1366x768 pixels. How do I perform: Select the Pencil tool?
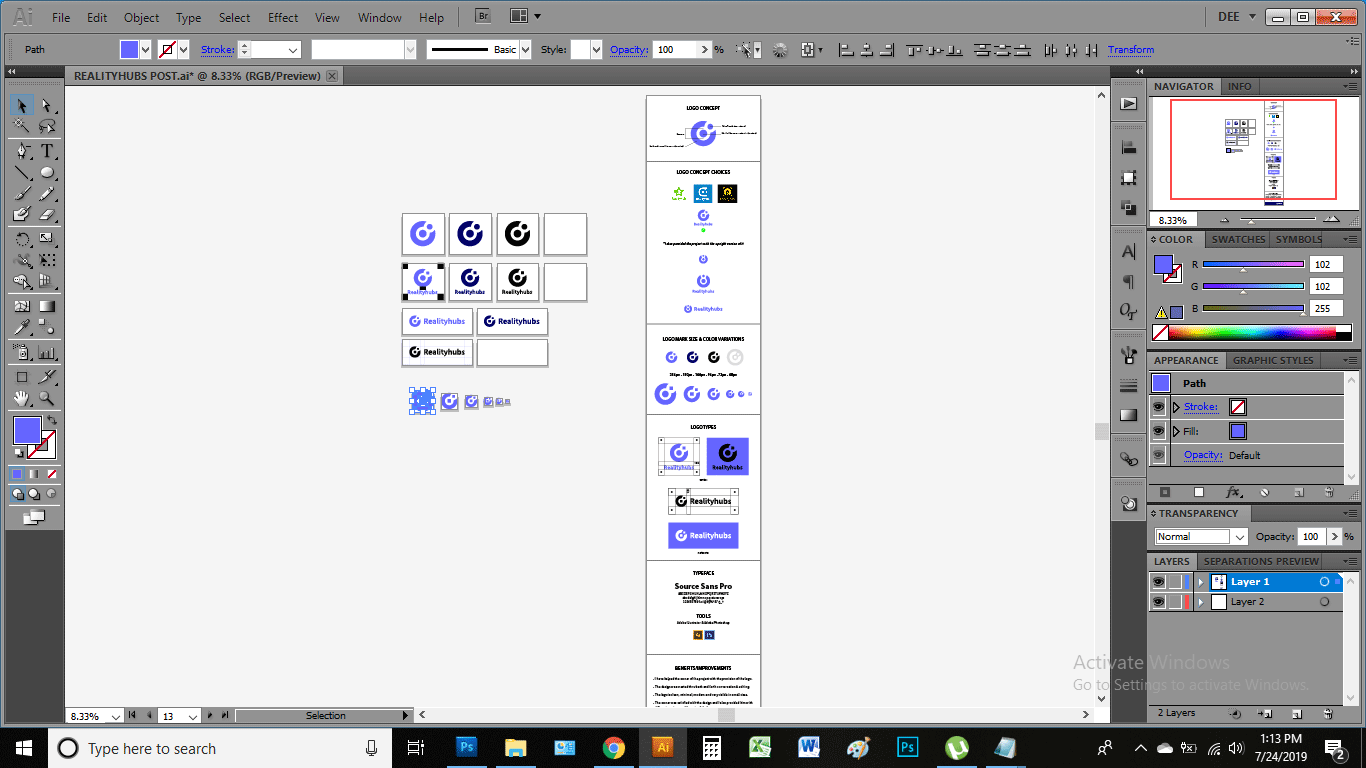tap(47, 193)
